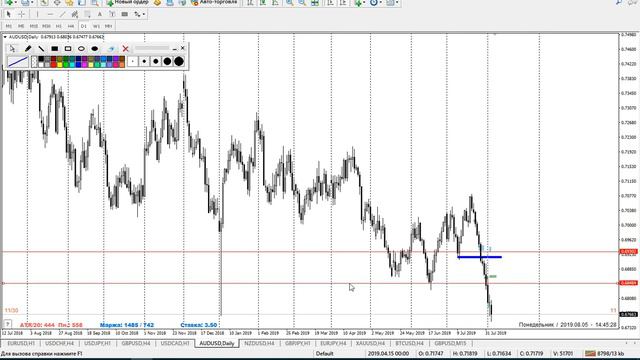Click the Default profile in status bar
This screenshot has width=640, height=360.
tap(324, 353)
